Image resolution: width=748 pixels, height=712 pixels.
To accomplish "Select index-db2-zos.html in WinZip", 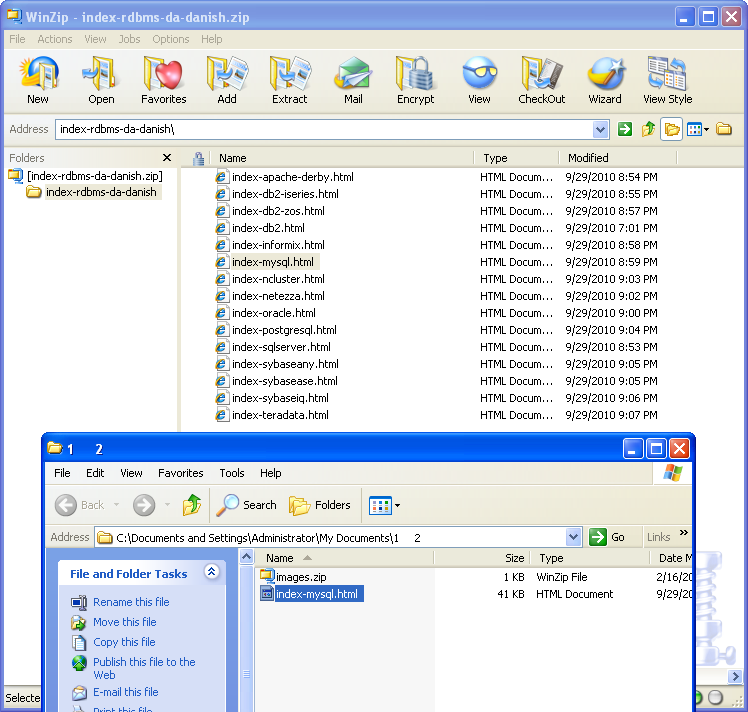I will coord(278,211).
